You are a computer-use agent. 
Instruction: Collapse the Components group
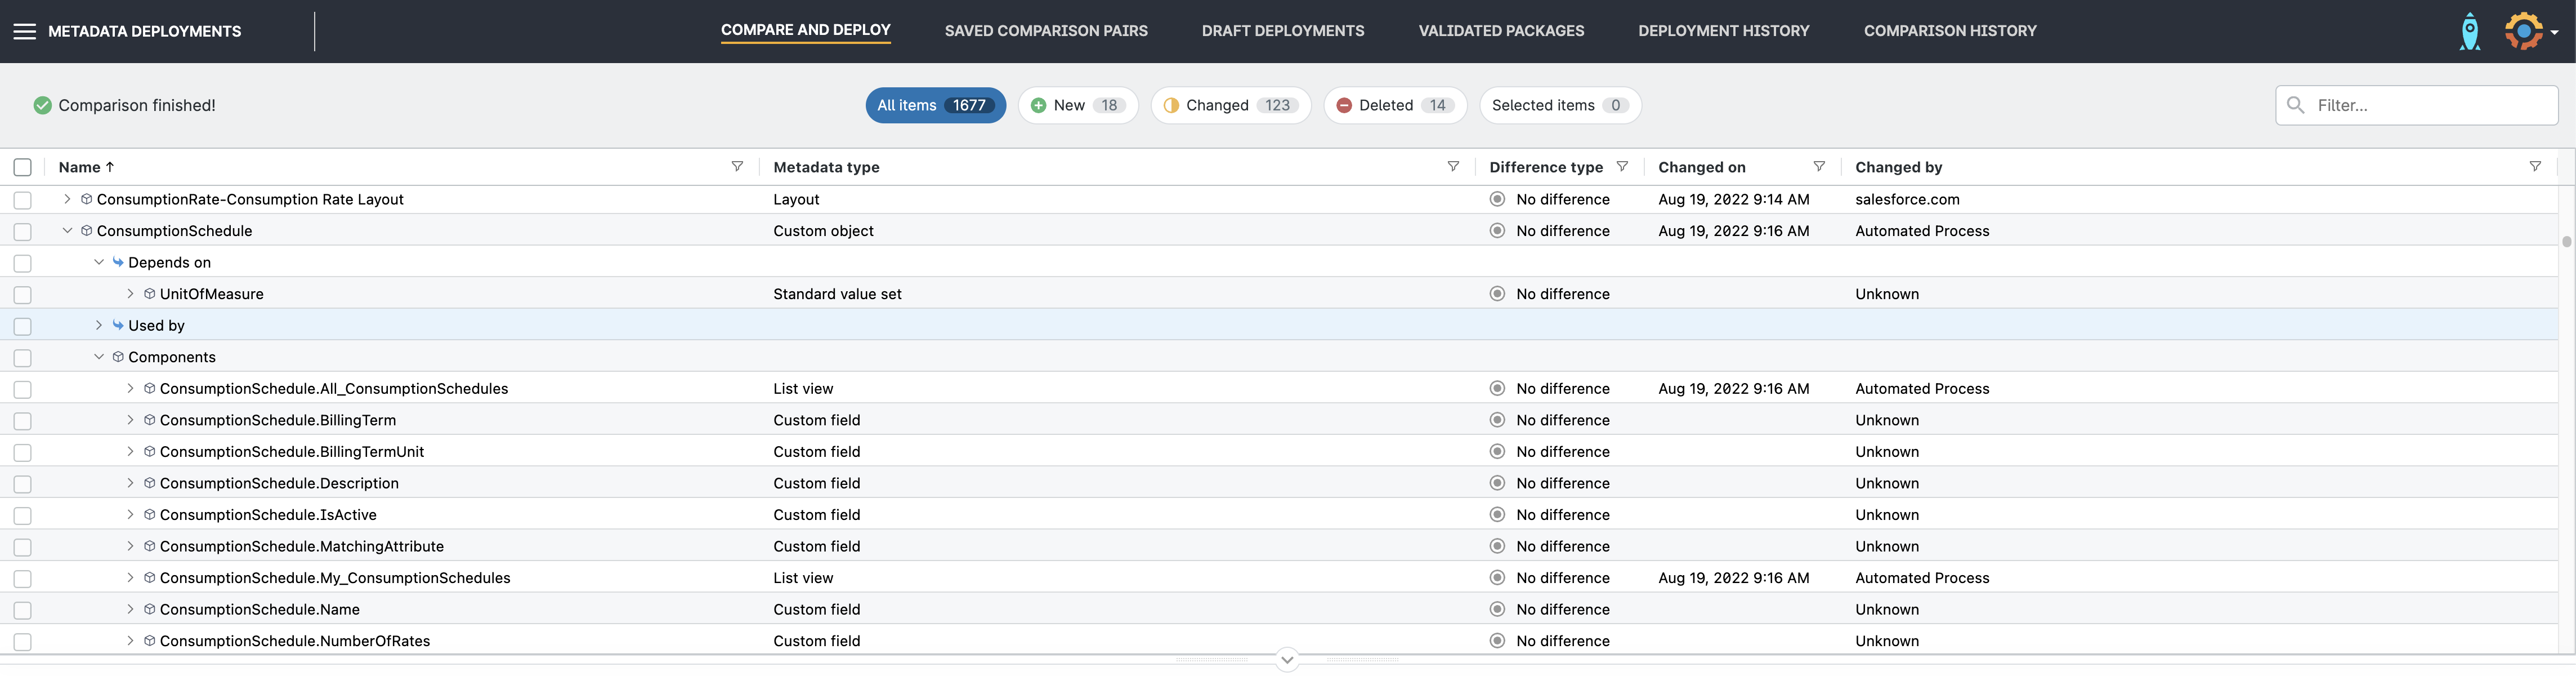tap(98, 357)
